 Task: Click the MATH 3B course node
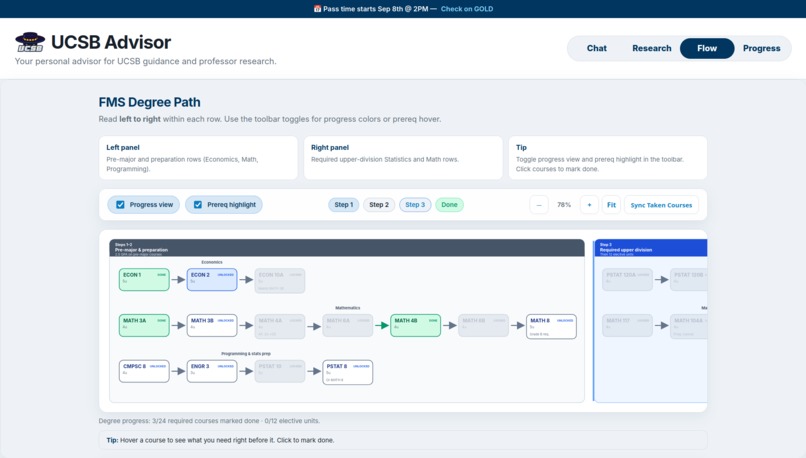212,325
